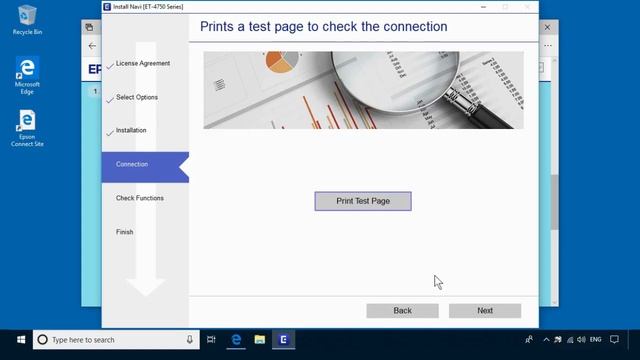The height and width of the screenshot is (360, 640).
Task: Click the tab icon in background window
Action: (x=89, y=27)
